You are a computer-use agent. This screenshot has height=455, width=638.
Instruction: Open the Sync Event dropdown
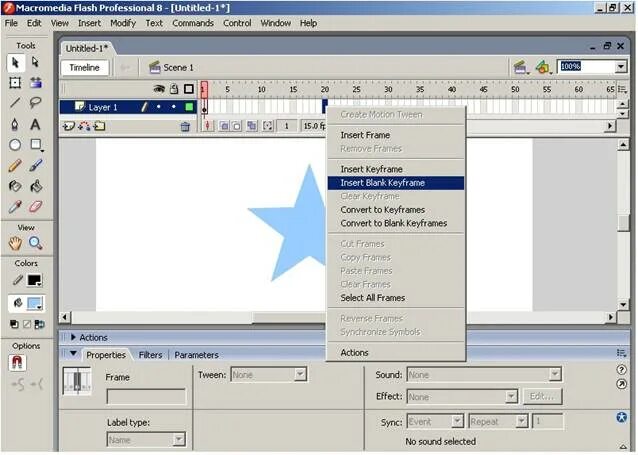[x=457, y=421]
